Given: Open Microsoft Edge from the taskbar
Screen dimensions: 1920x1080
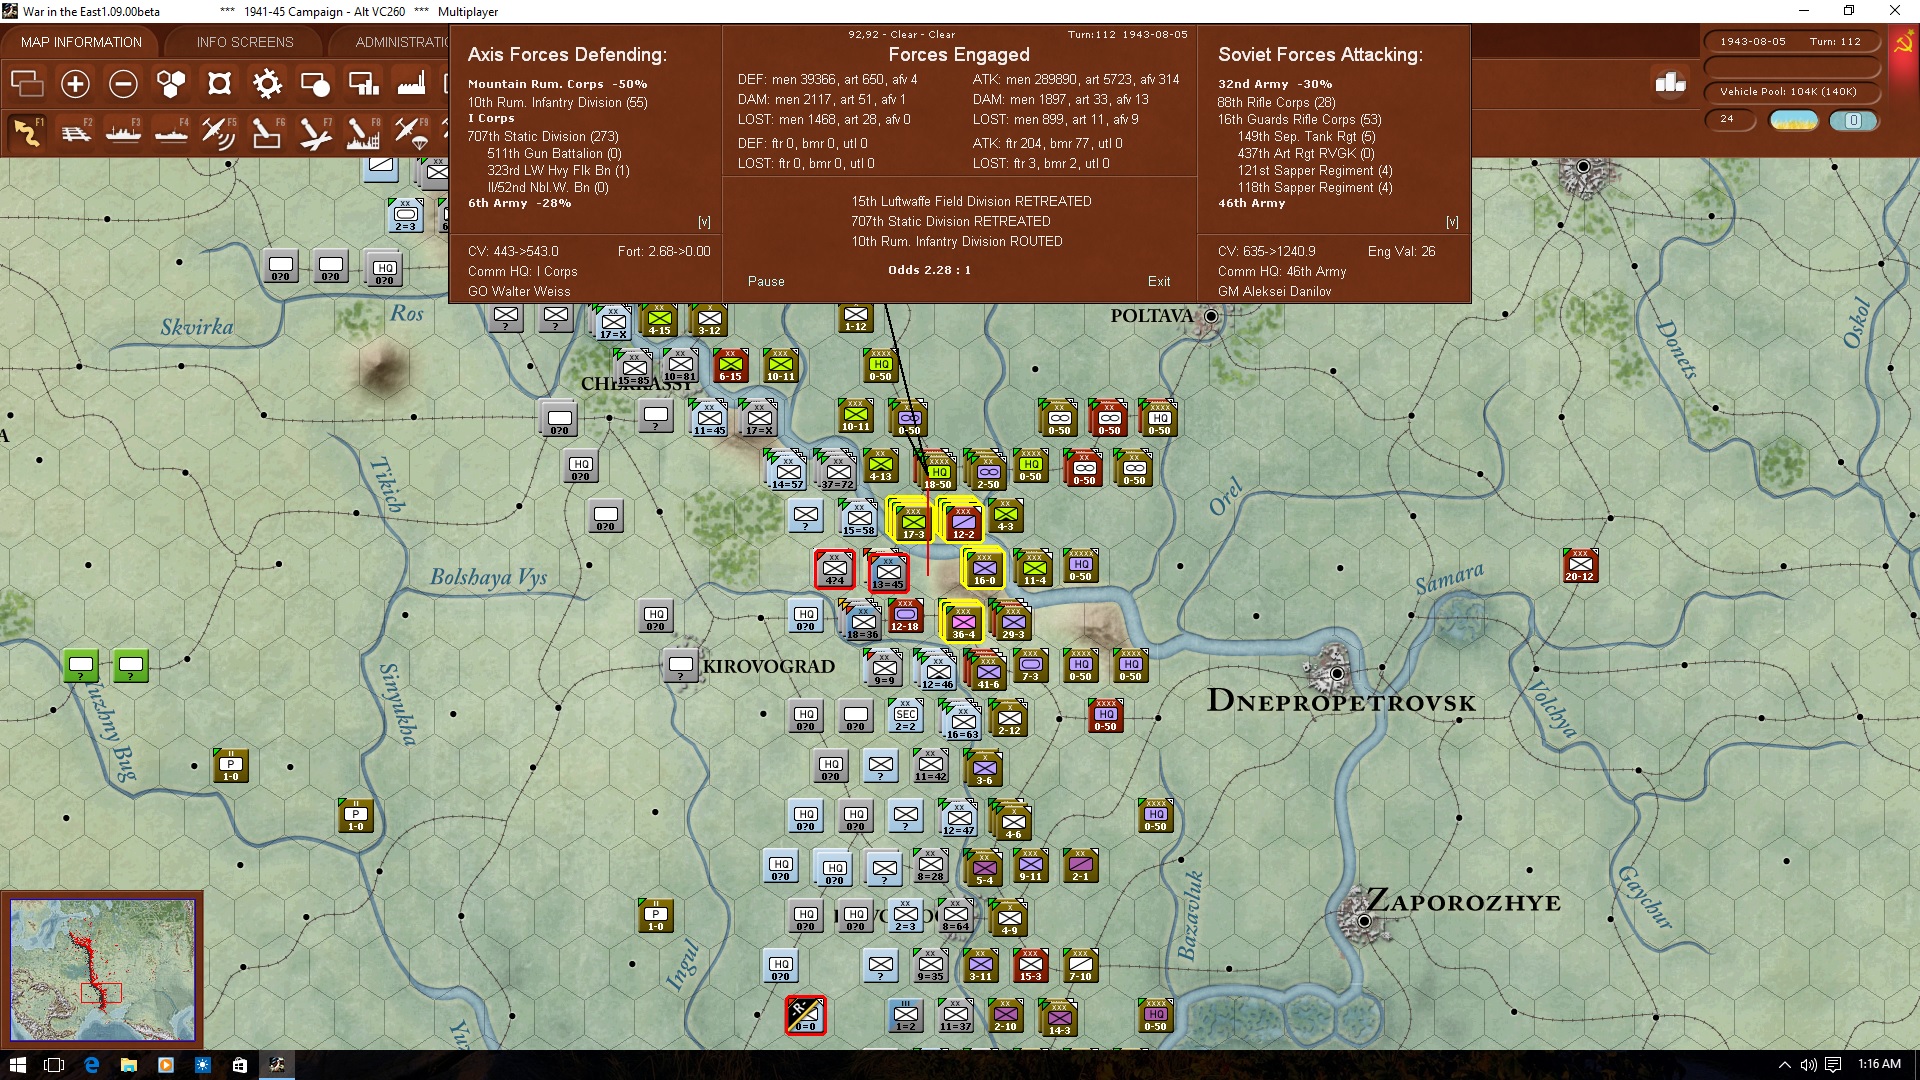Looking at the screenshot, I should click(92, 1065).
